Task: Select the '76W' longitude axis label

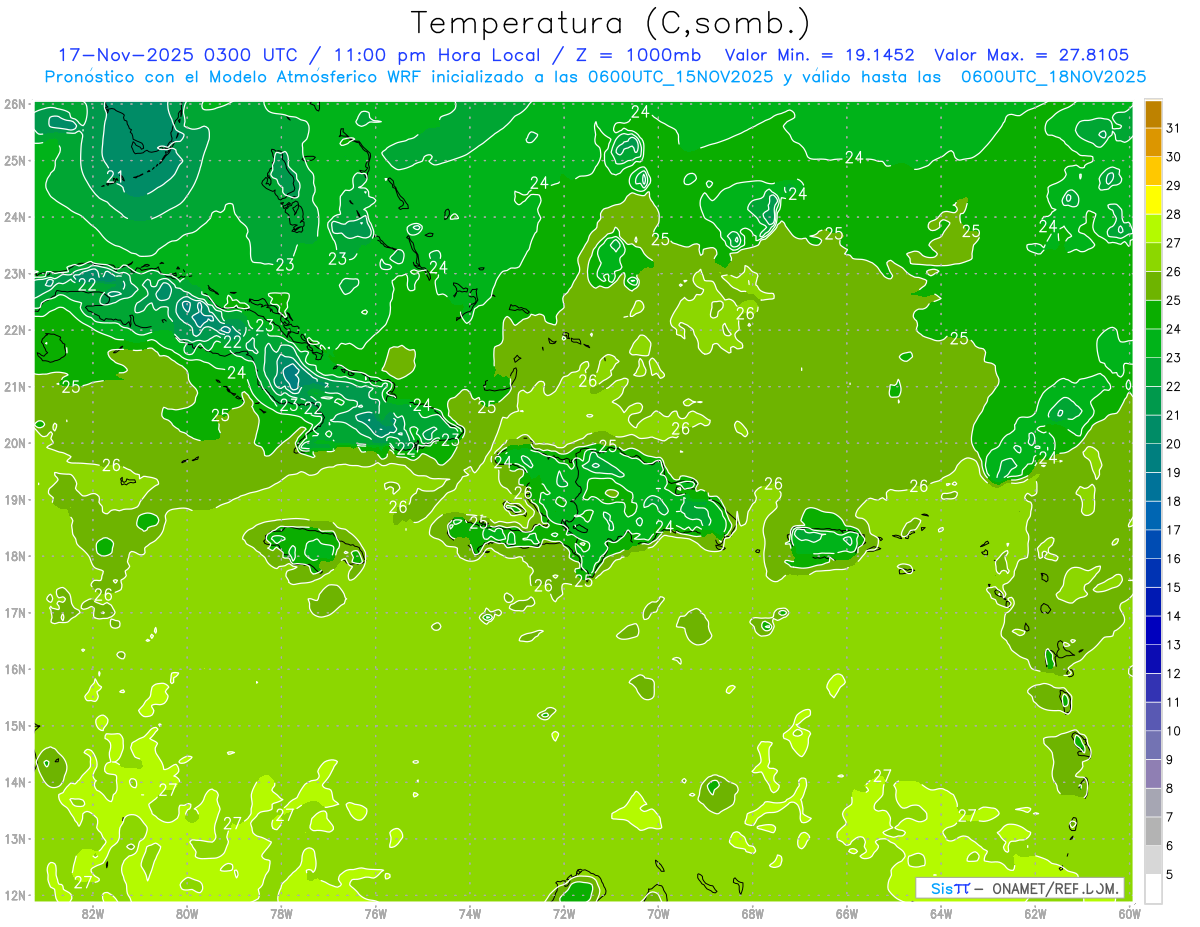Action: pyautogui.click(x=376, y=913)
